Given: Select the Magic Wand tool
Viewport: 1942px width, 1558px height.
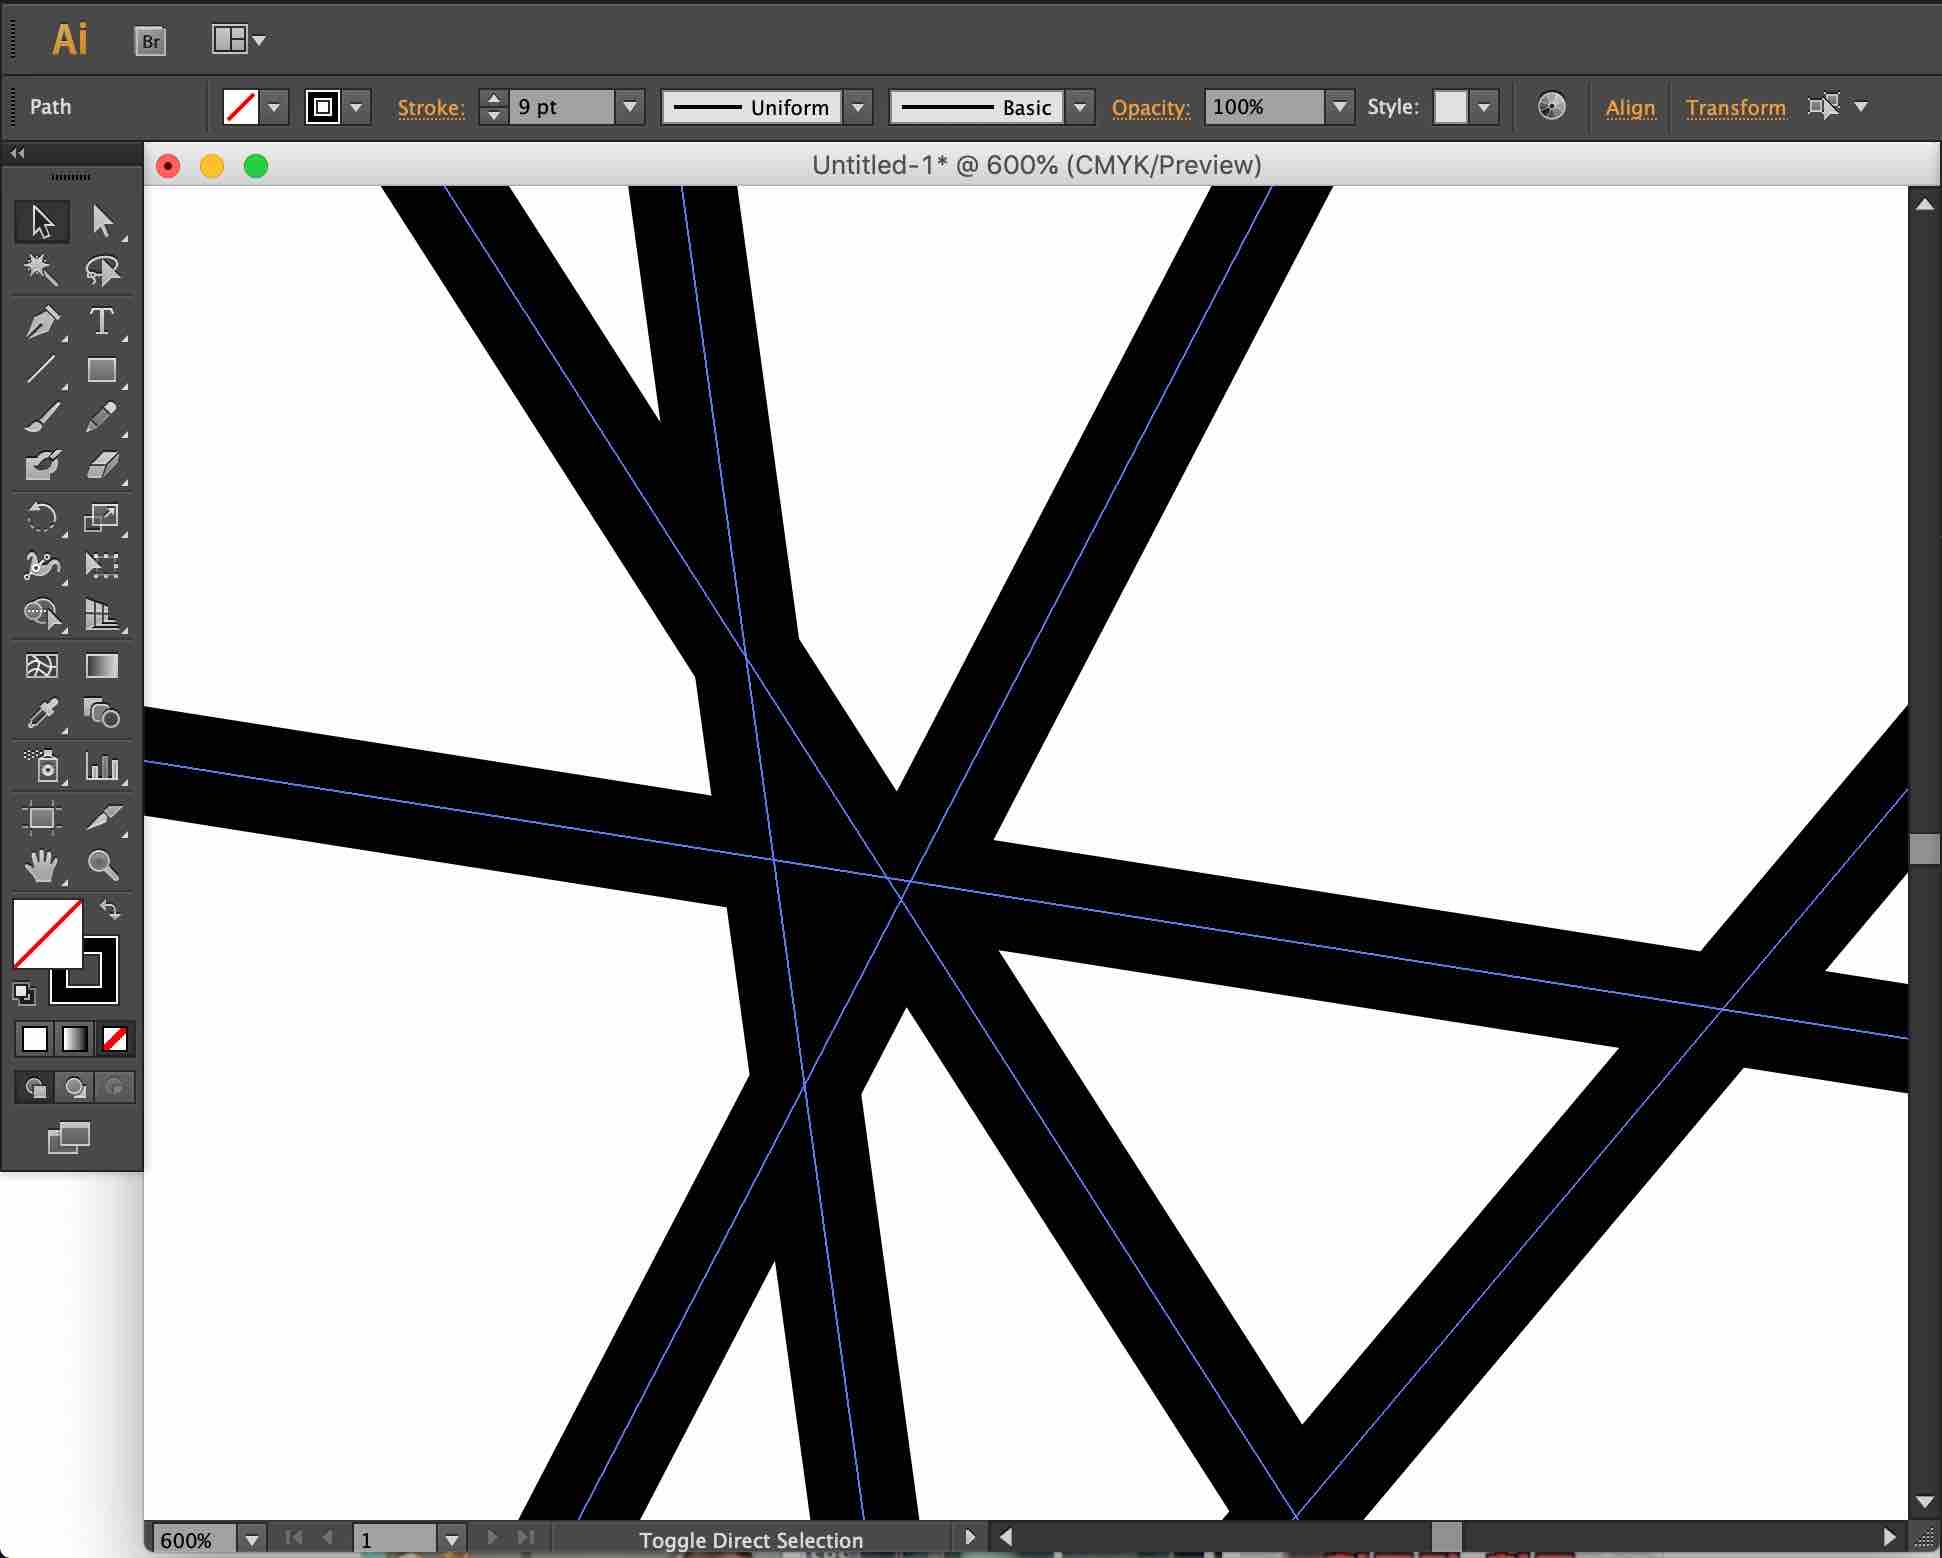Looking at the screenshot, I should 42,270.
